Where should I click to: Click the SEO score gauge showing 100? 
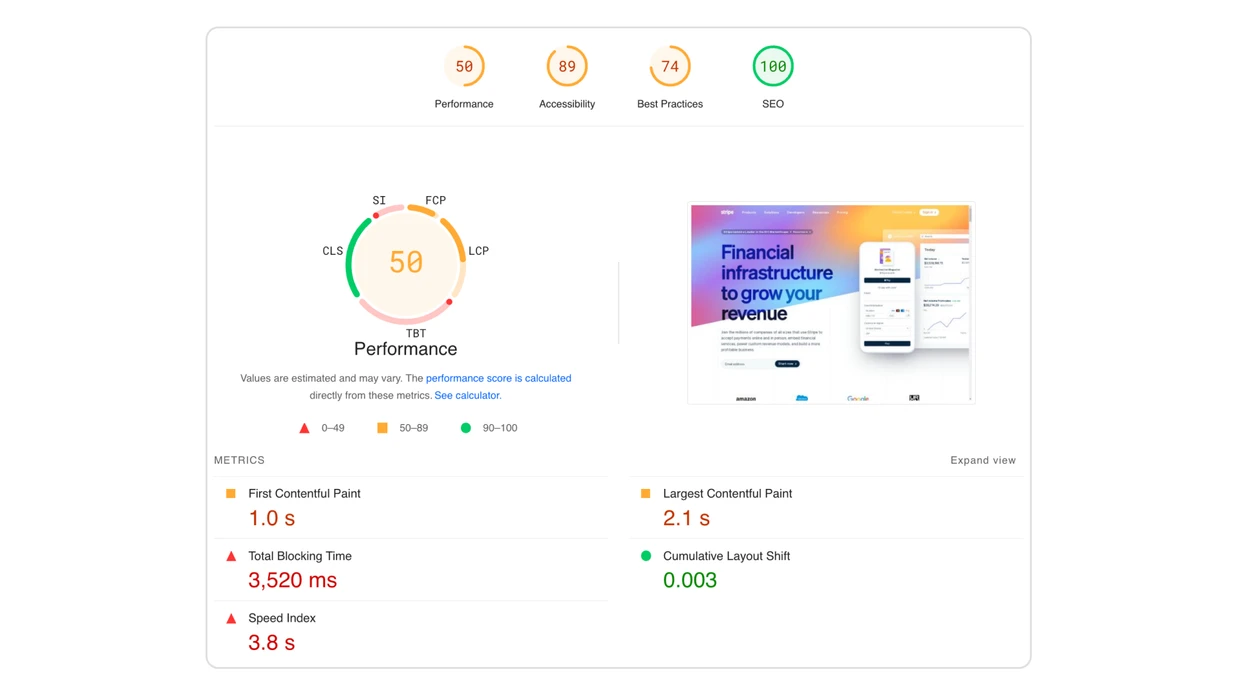pyautogui.click(x=772, y=65)
